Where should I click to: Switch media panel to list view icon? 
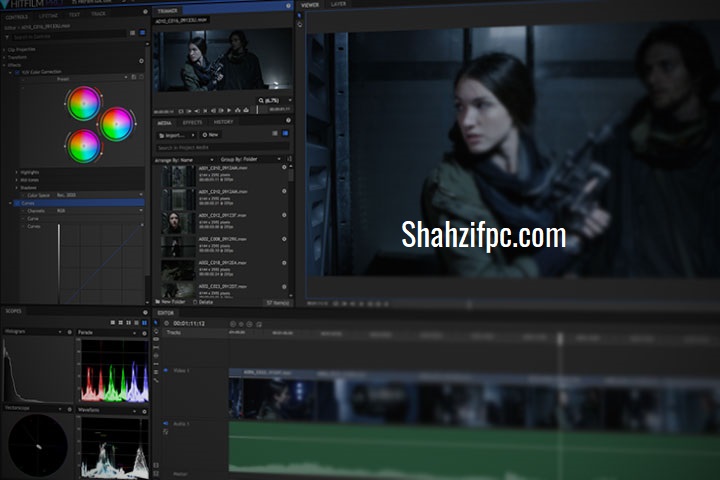(x=275, y=133)
